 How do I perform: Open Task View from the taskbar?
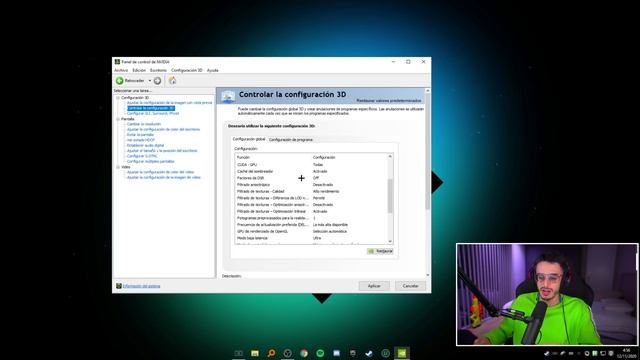239,353
